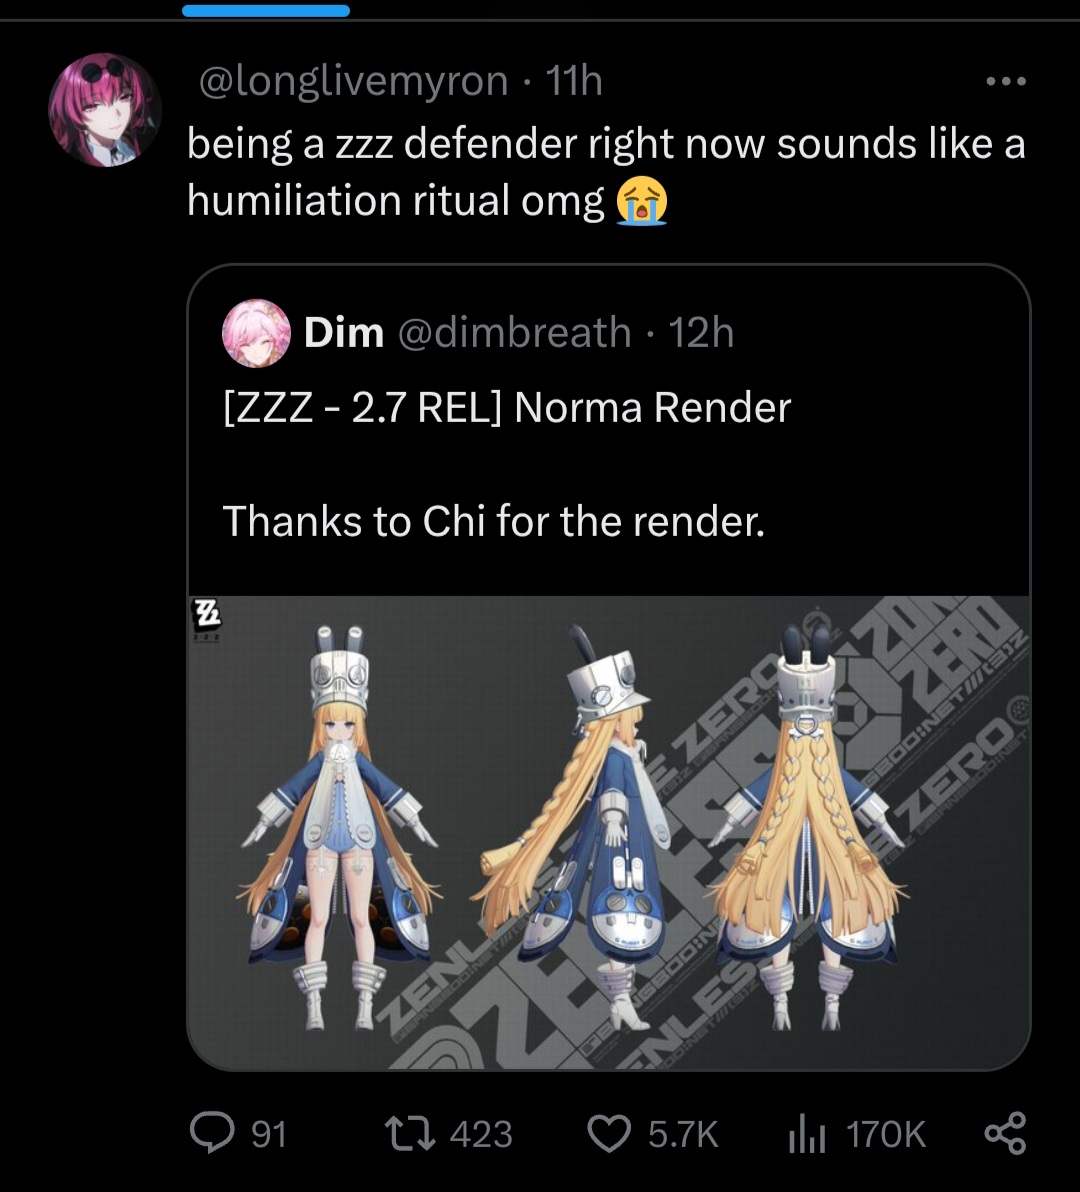Tap the share icon
Image resolution: width=1080 pixels, height=1192 pixels.
[1005, 1133]
